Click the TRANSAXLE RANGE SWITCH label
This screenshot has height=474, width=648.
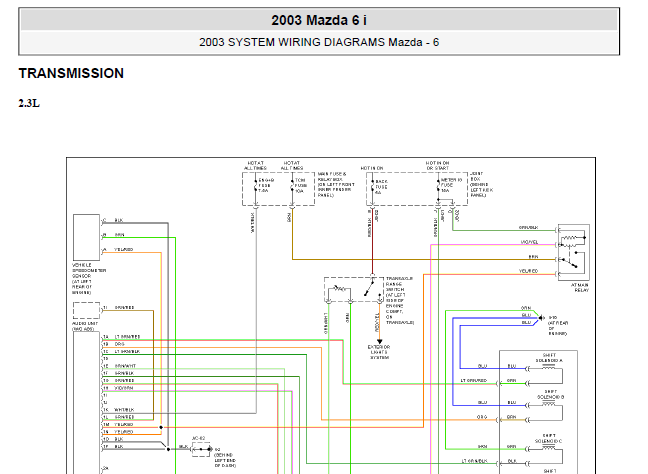click(399, 300)
